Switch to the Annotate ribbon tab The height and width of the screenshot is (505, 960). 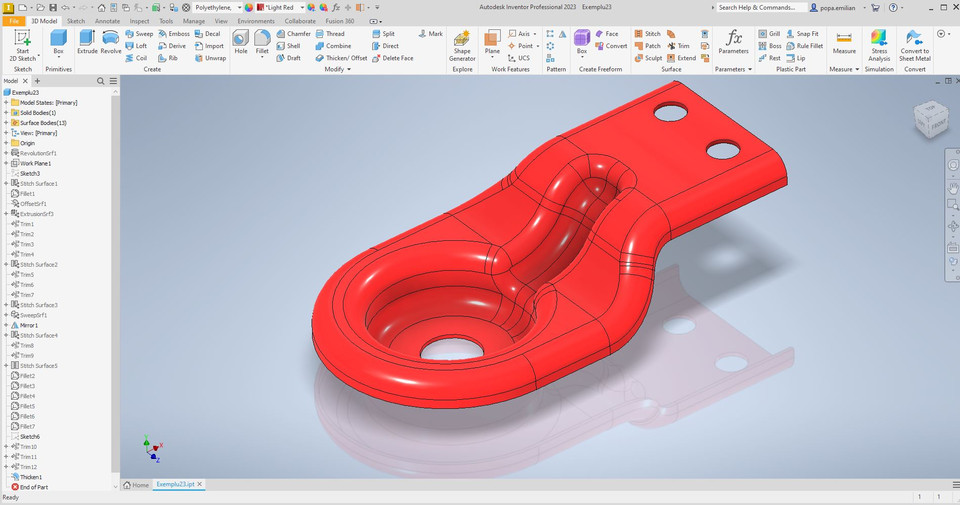point(107,21)
